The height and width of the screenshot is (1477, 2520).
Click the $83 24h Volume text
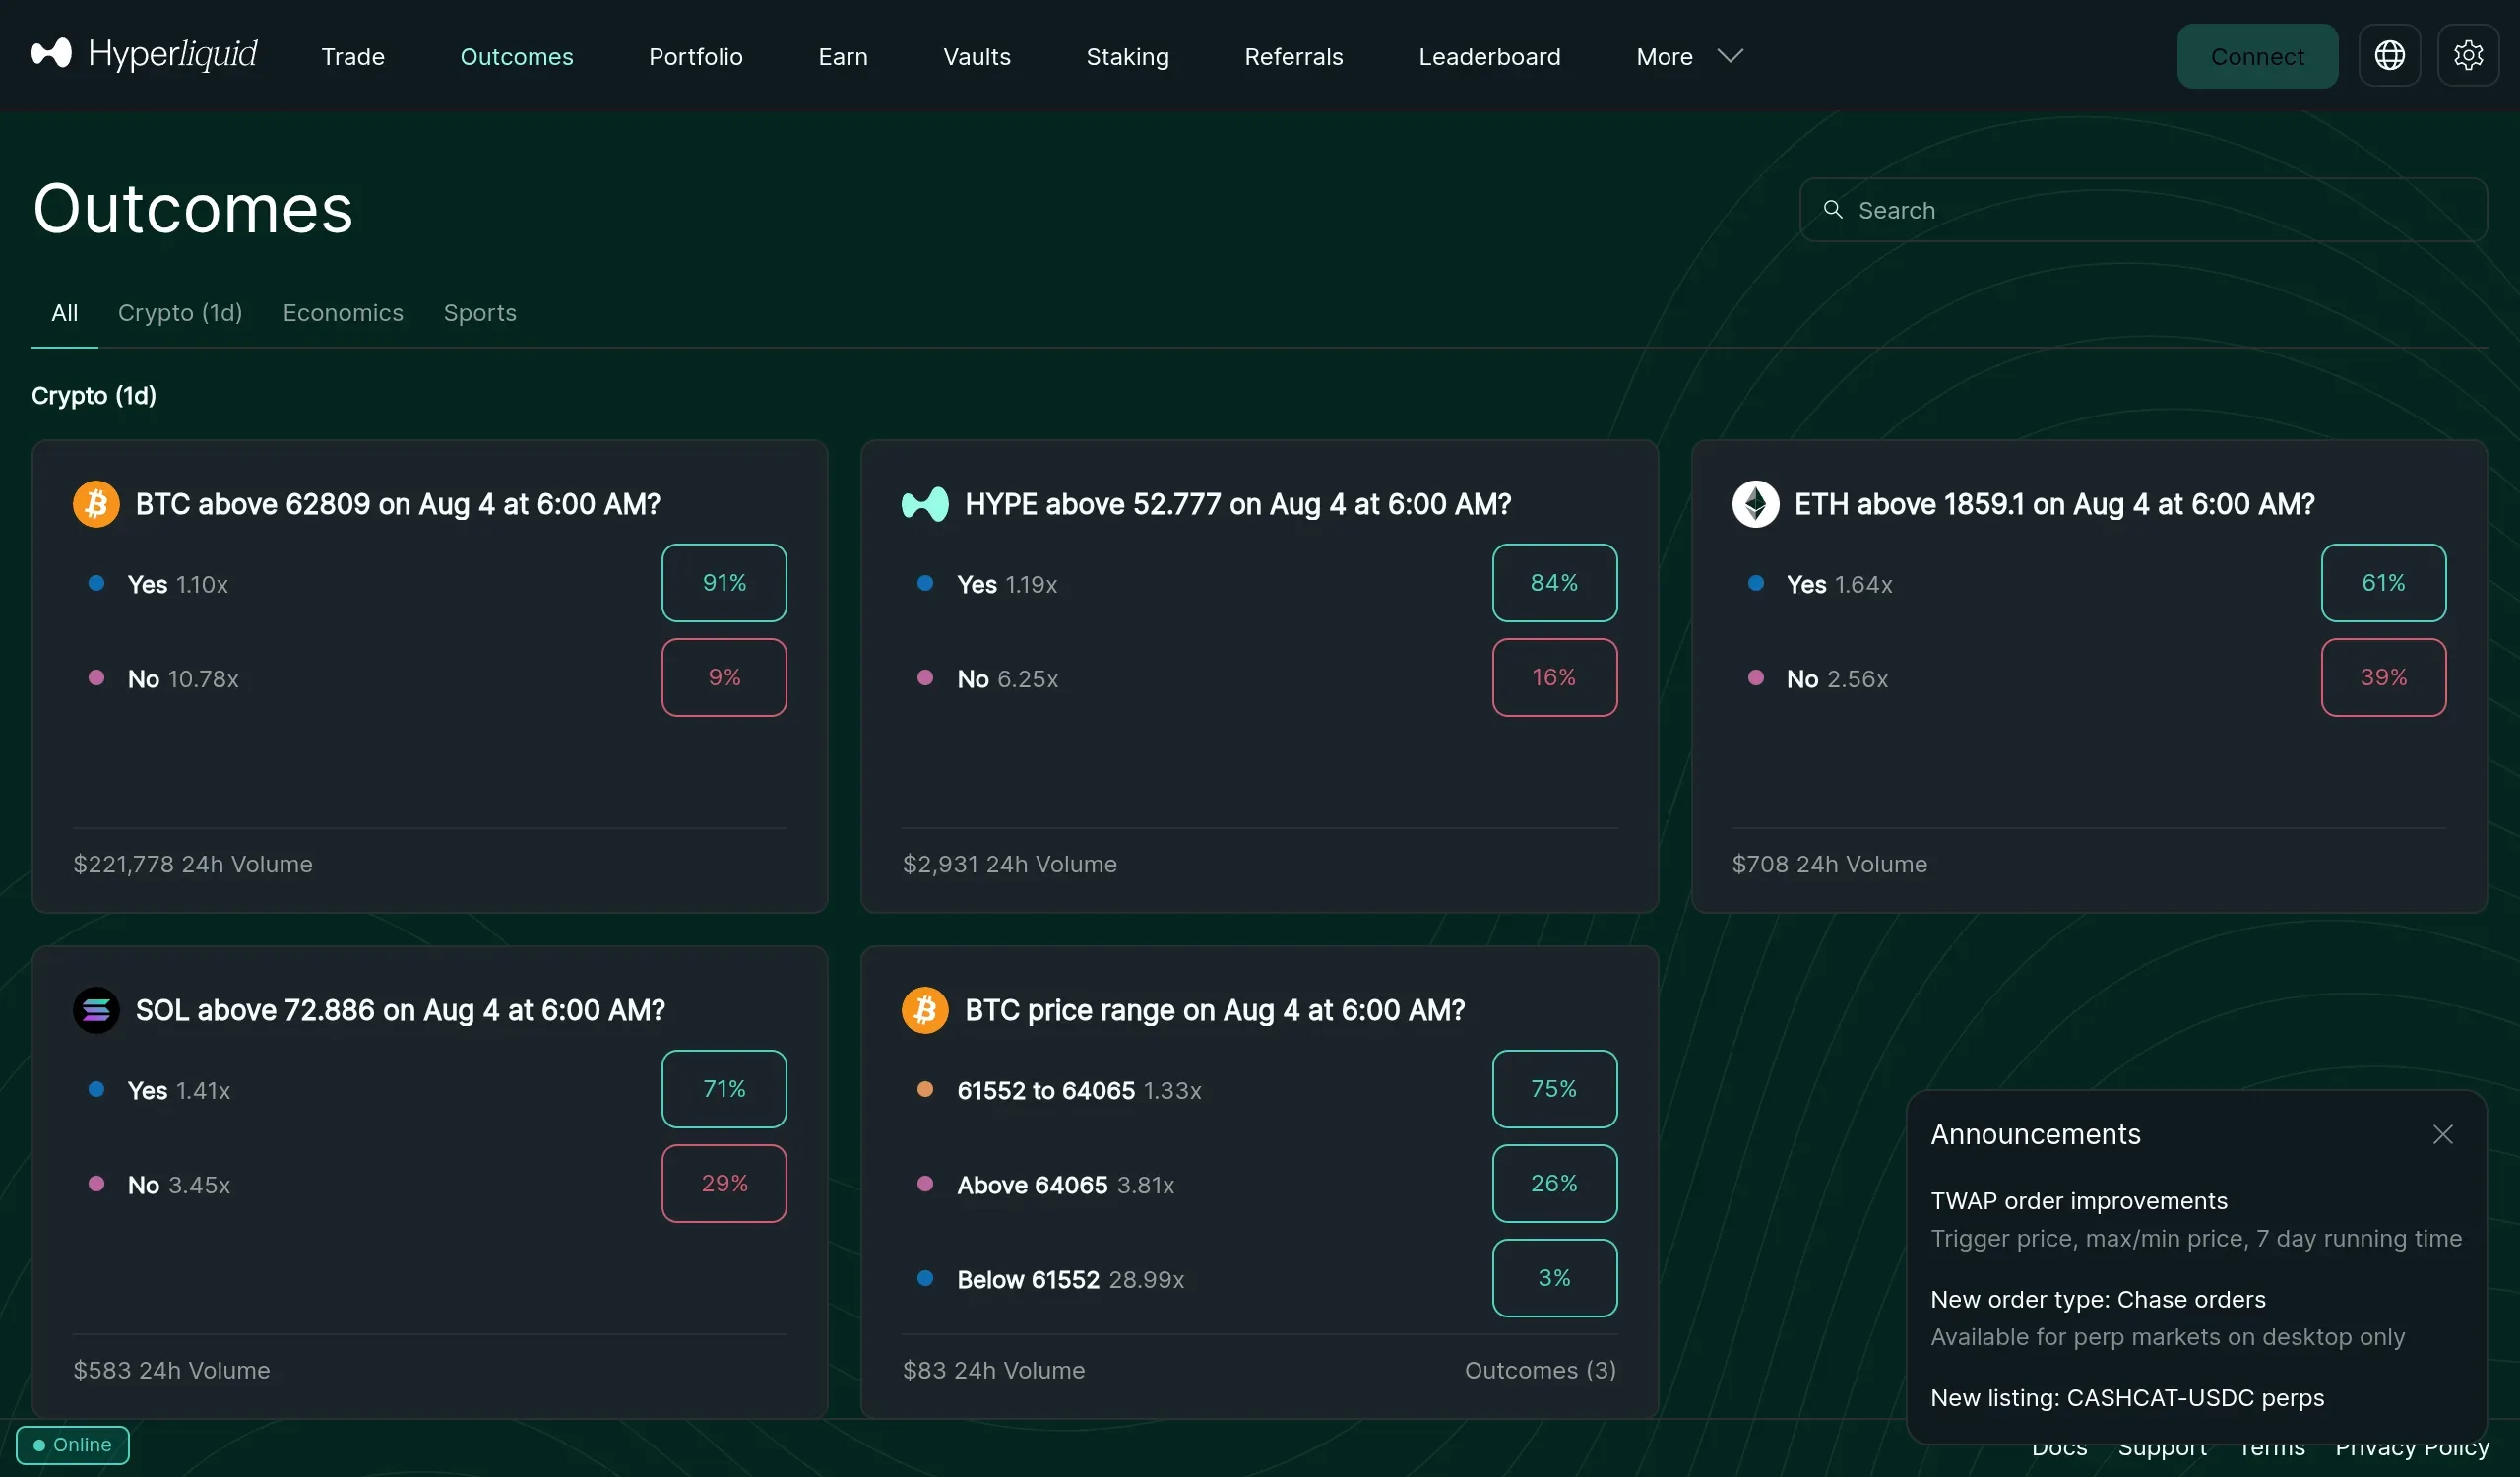pyautogui.click(x=994, y=1370)
